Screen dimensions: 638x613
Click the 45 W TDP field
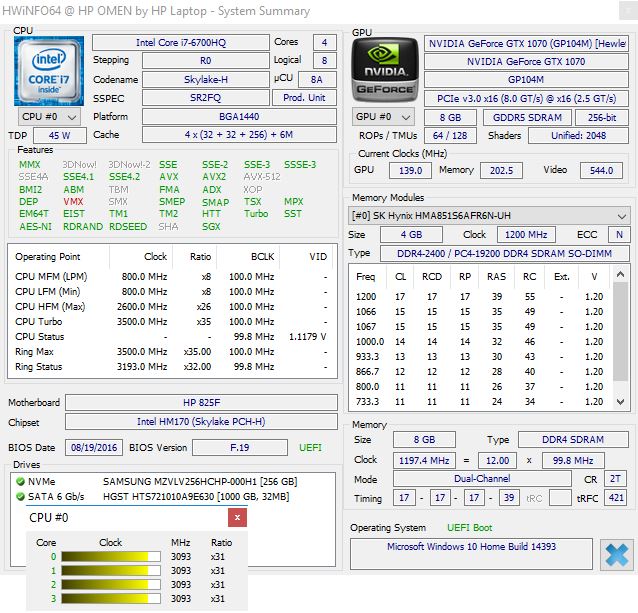tap(60, 135)
